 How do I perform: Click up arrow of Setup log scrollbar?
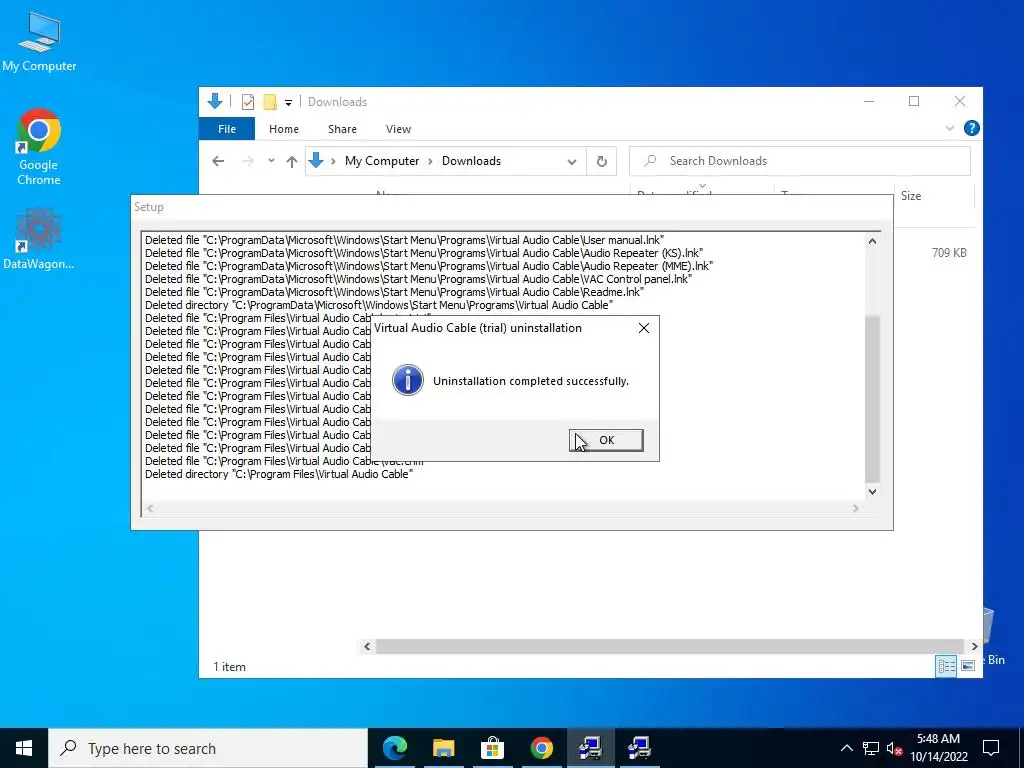coord(872,241)
